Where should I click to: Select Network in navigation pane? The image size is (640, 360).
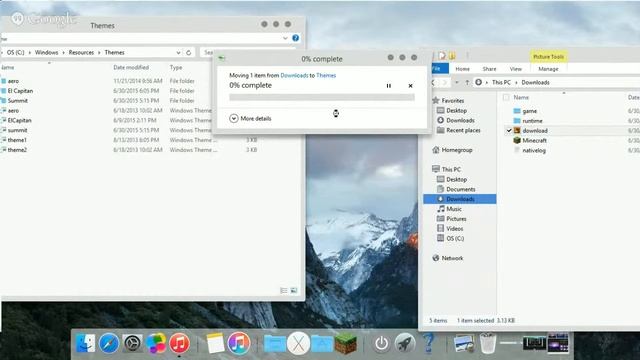click(x=447, y=258)
